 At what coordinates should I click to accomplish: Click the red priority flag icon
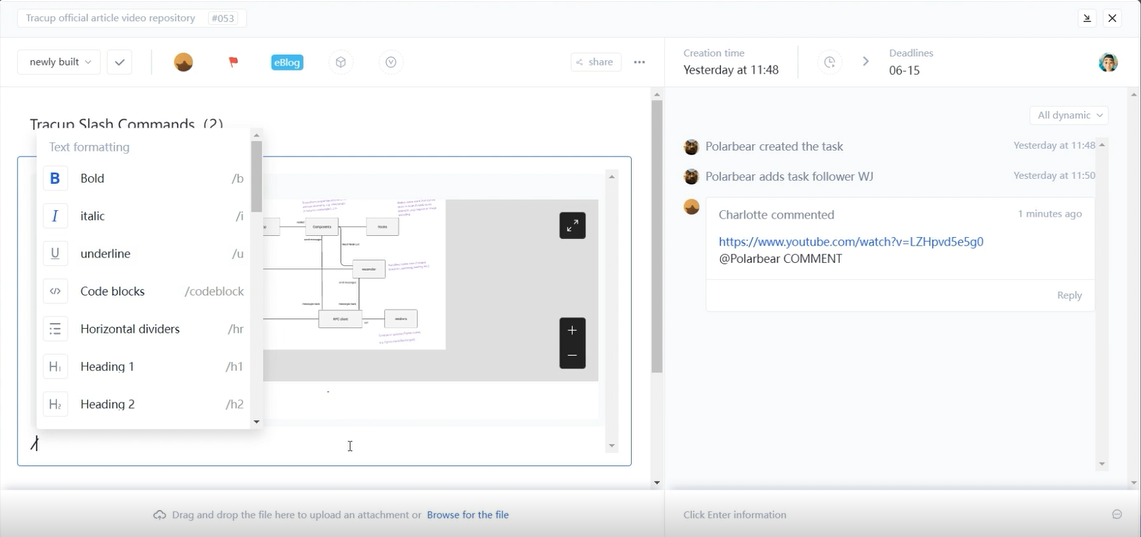point(233,62)
